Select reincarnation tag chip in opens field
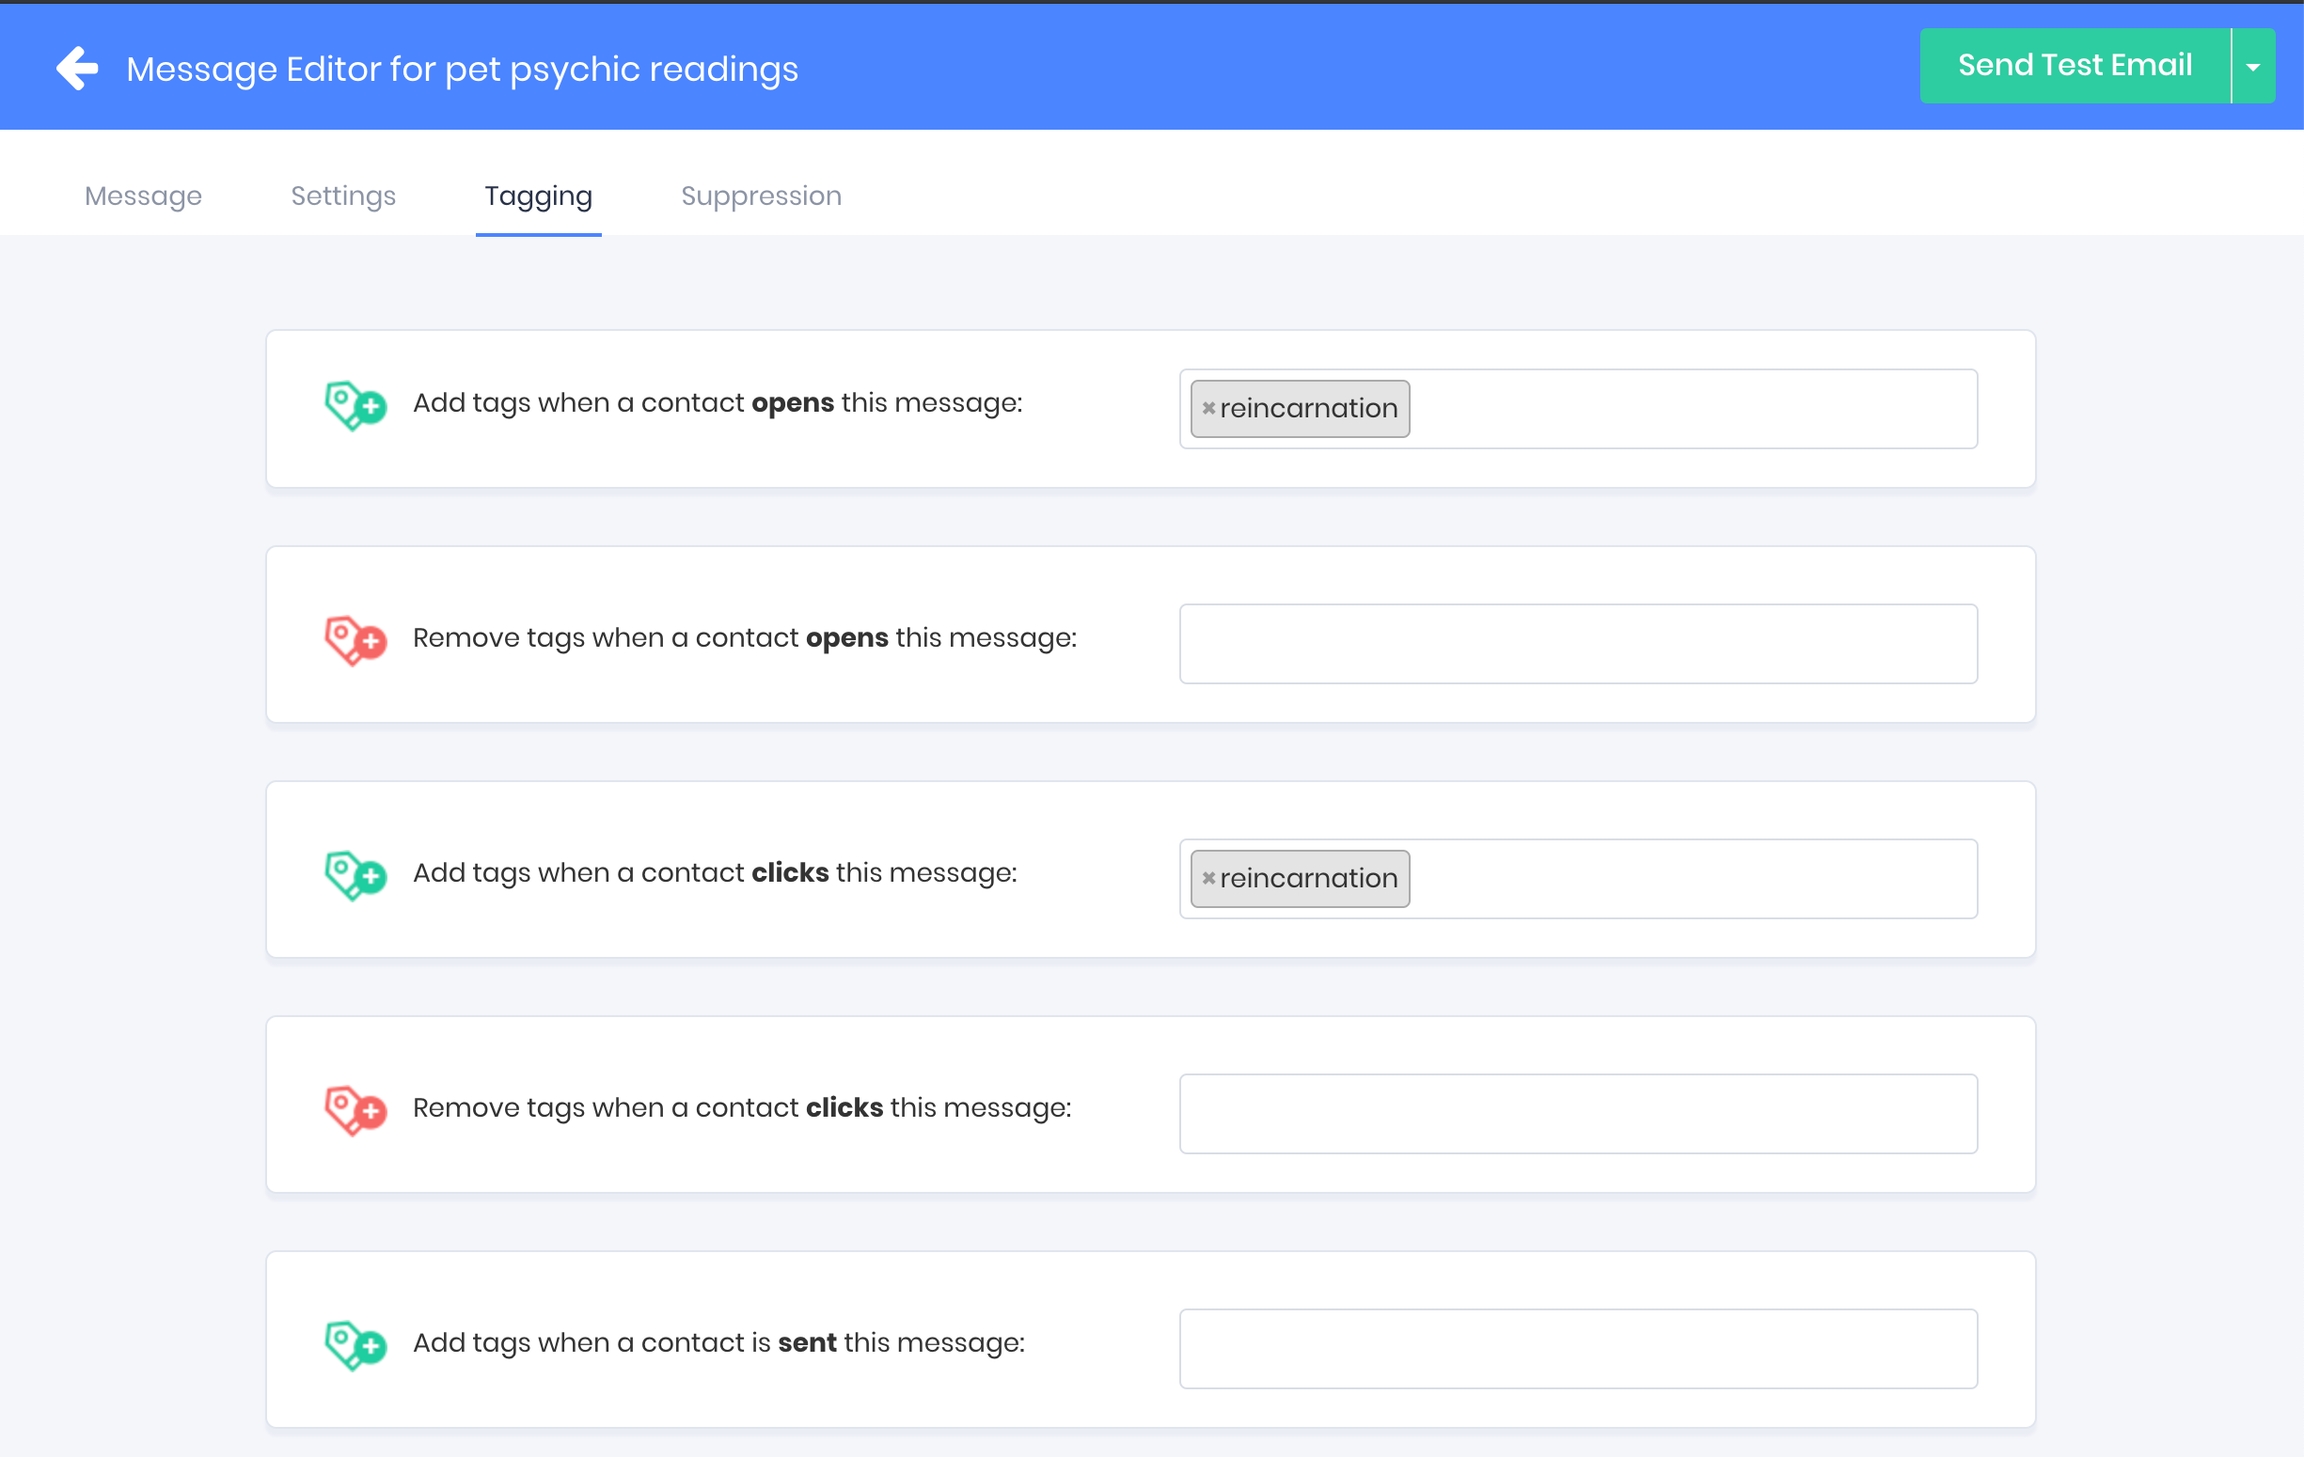 [1308, 408]
